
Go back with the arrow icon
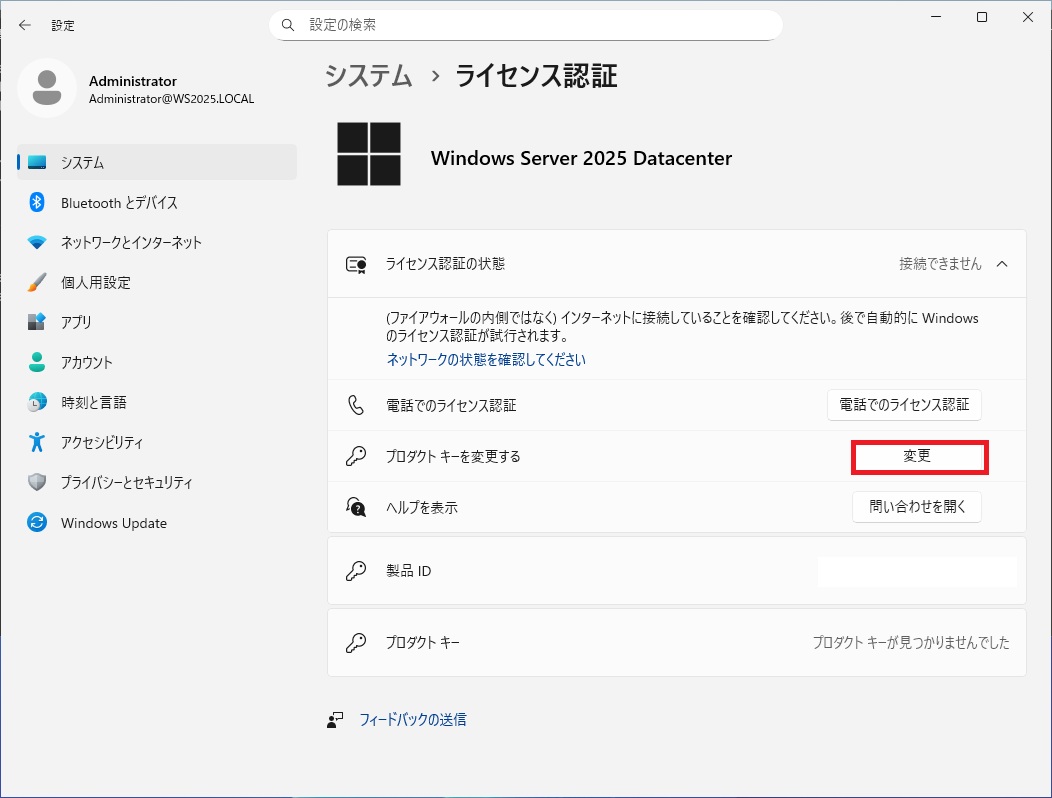pos(25,26)
